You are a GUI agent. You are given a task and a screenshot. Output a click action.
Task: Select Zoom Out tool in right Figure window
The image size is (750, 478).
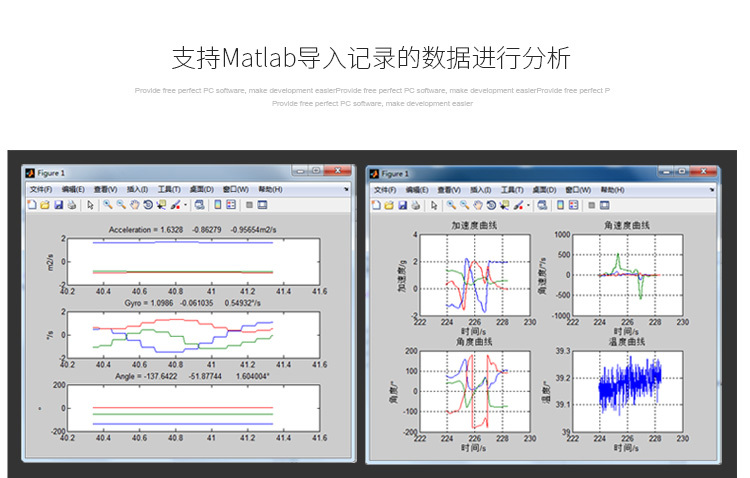point(463,205)
